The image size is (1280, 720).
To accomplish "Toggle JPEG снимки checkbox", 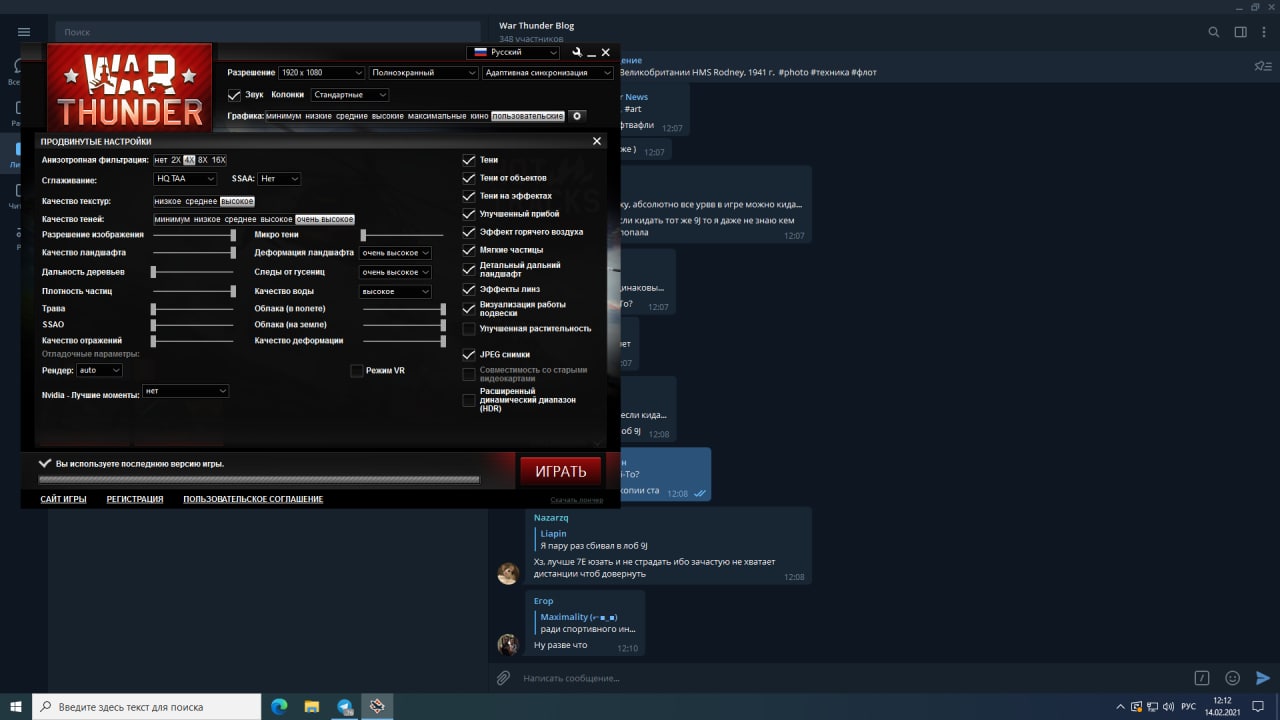I will click(x=469, y=354).
